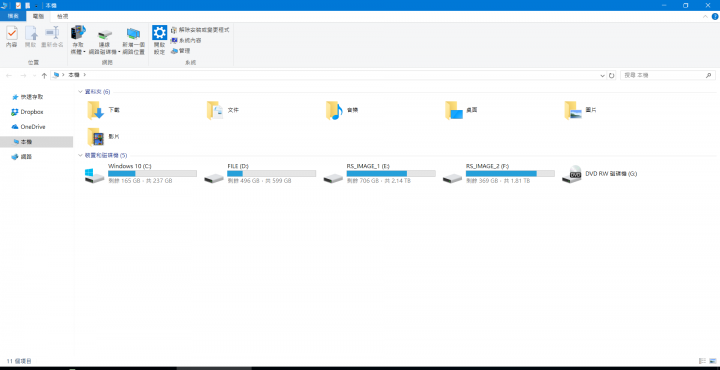The image size is (720, 370).
Task: Click the blue help question mark icon
Action: pyautogui.click(x=714, y=17)
